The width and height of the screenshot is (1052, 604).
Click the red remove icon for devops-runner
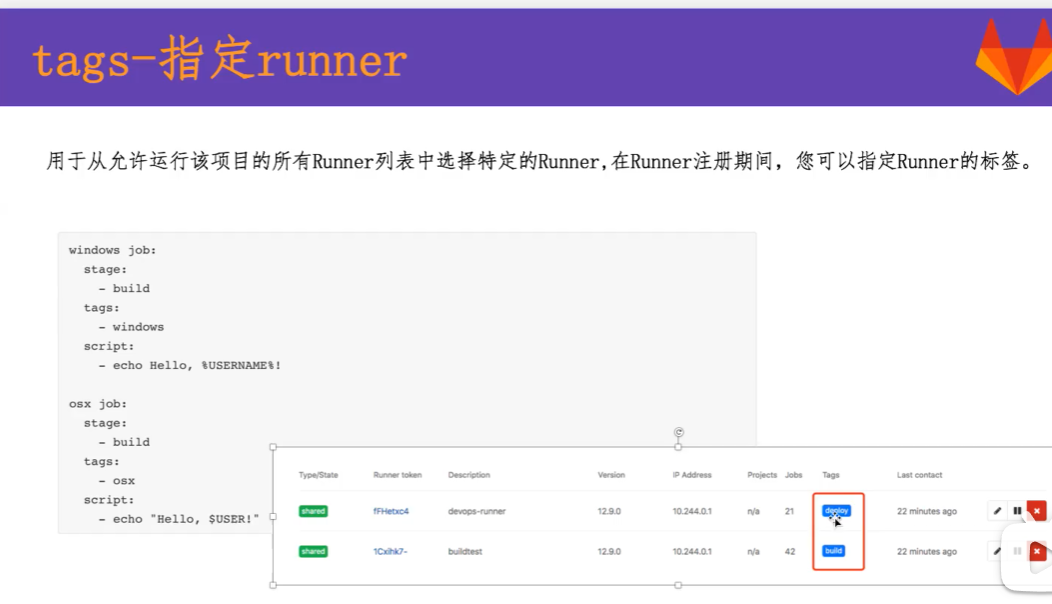tap(1037, 510)
